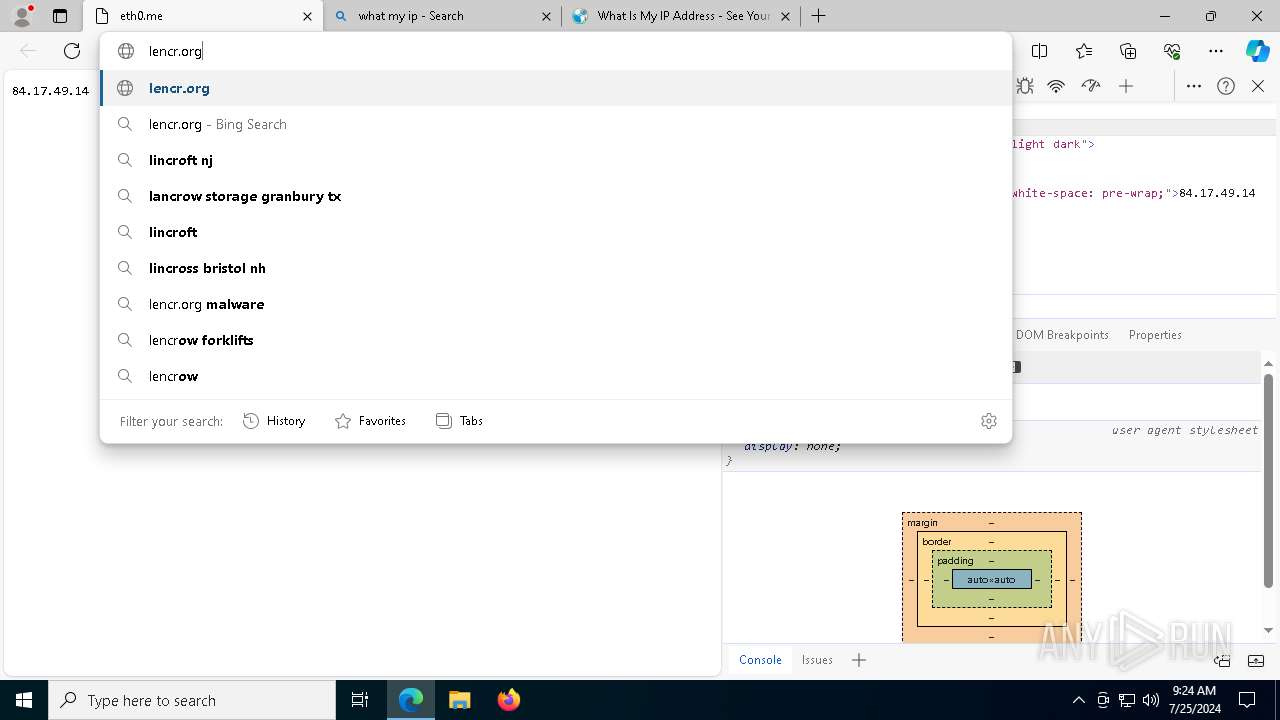
Task: Open DevTools help icon
Action: point(1226,86)
